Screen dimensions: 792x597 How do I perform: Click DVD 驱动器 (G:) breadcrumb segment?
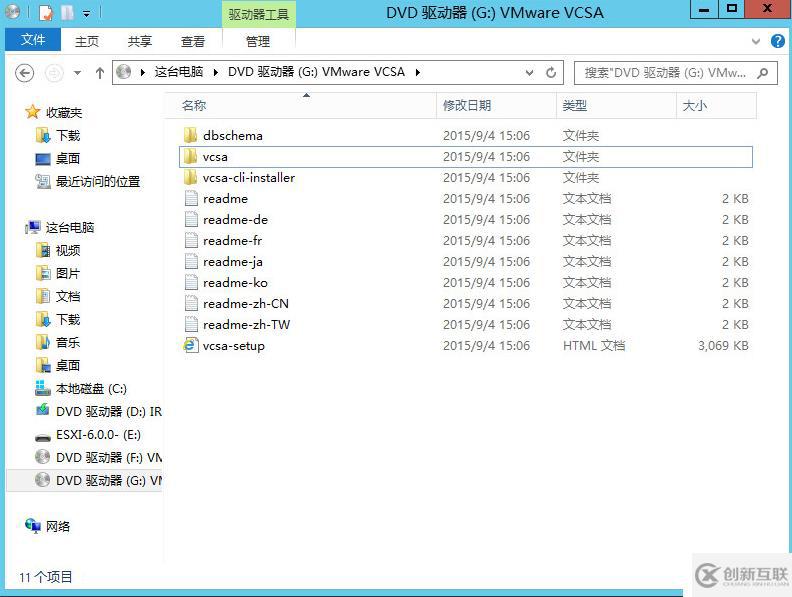click(316, 72)
